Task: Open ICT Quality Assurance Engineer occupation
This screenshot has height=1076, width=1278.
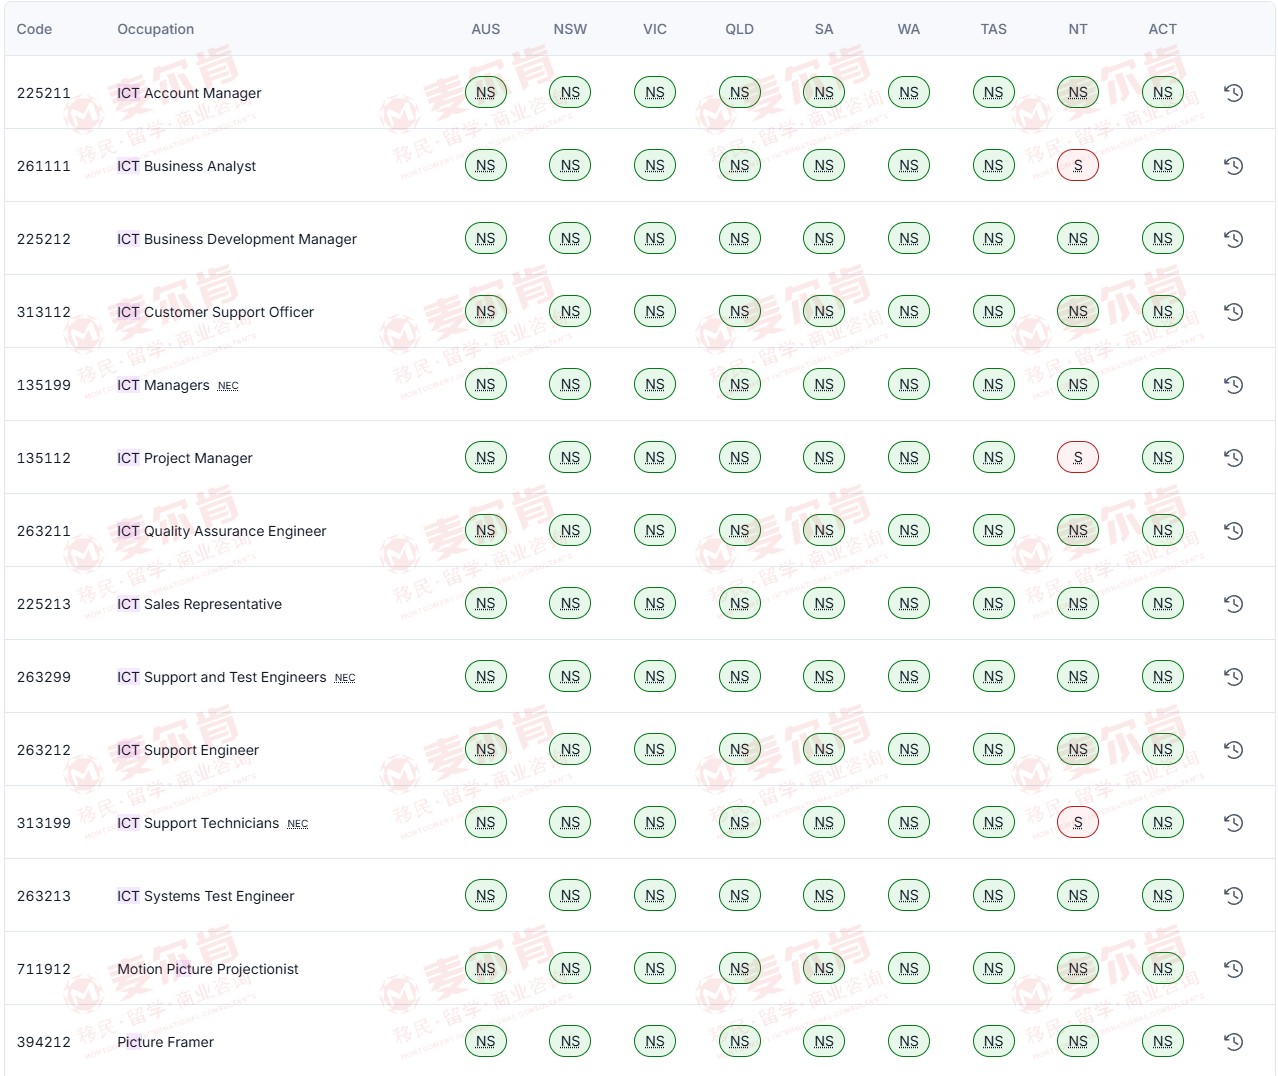Action: point(221,531)
